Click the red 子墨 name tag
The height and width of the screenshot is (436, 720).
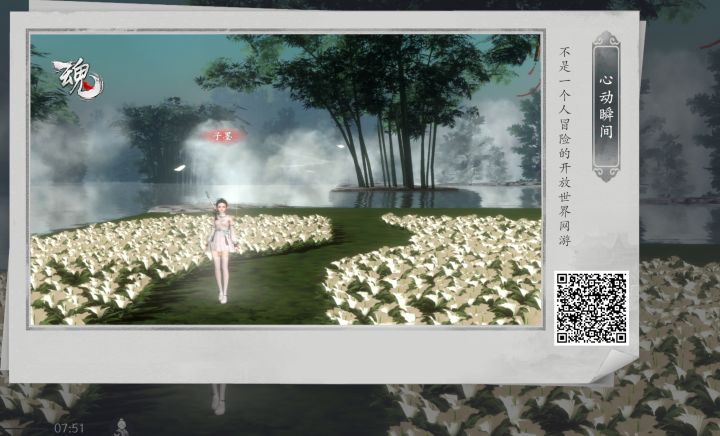coord(223,135)
